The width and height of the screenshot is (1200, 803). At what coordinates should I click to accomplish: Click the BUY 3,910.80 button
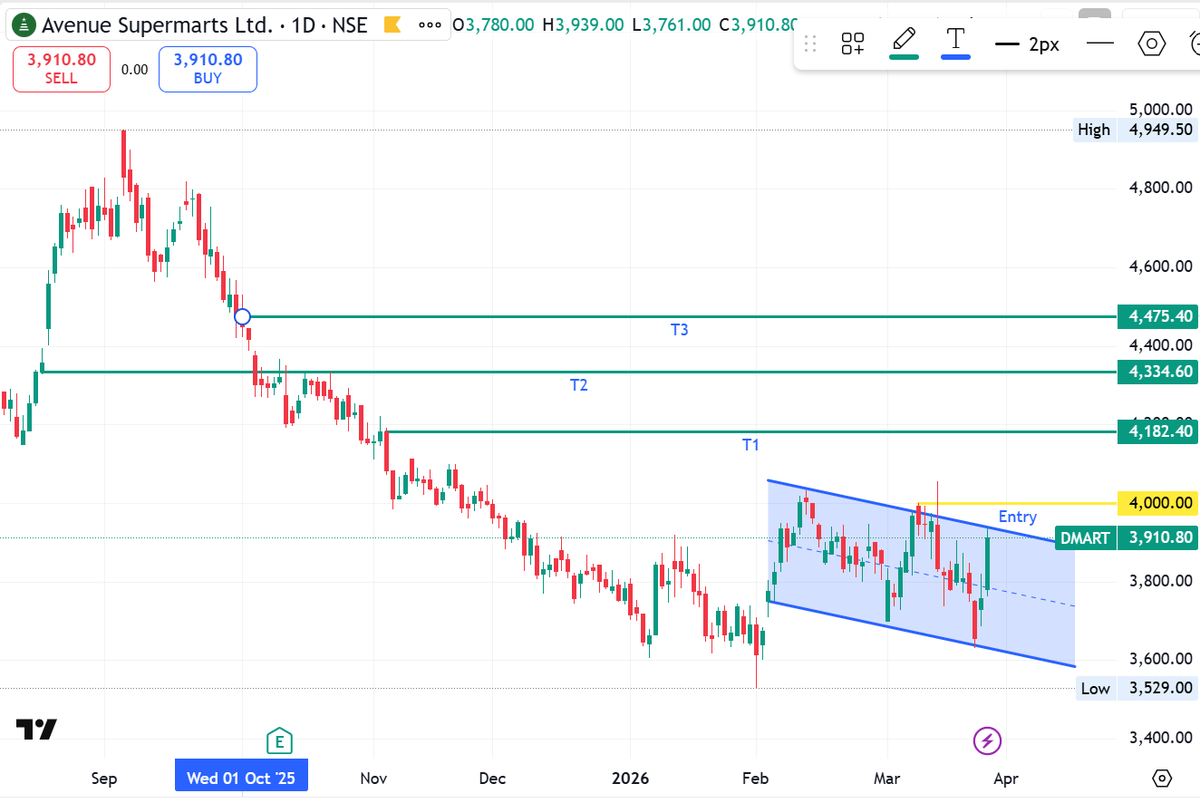208,69
